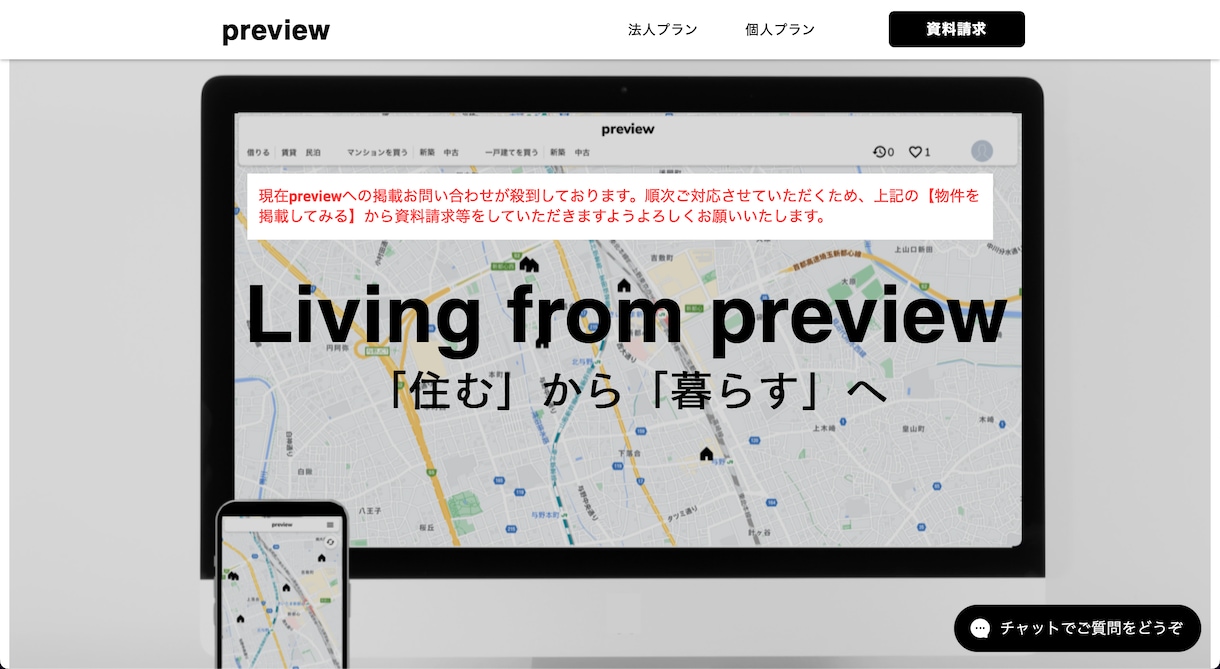Click the Living from preview headline
The image size is (1220, 669).
coord(626,314)
